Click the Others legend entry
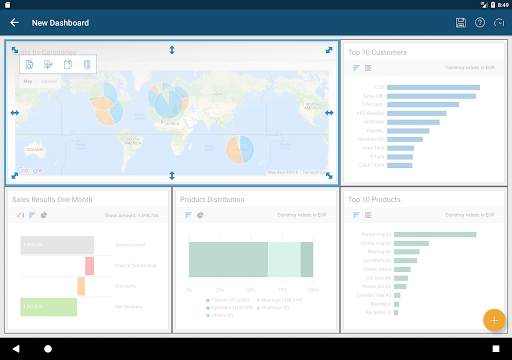Viewport: 512px width, 360px height. (x=220, y=315)
